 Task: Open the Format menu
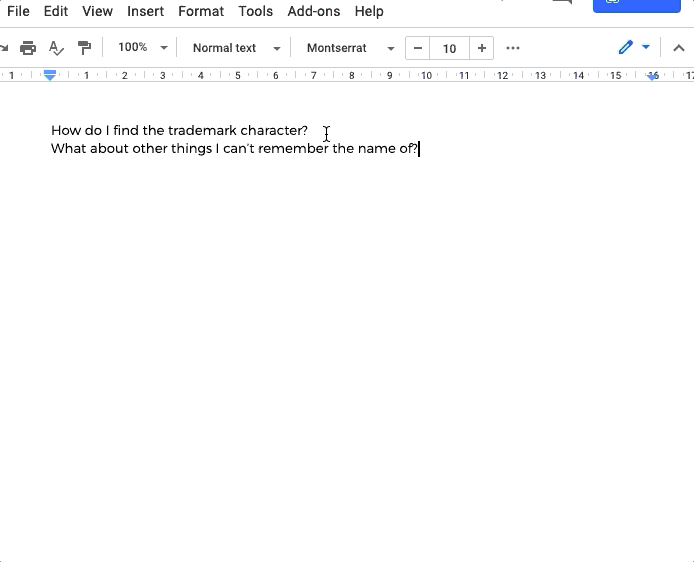coord(201,11)
